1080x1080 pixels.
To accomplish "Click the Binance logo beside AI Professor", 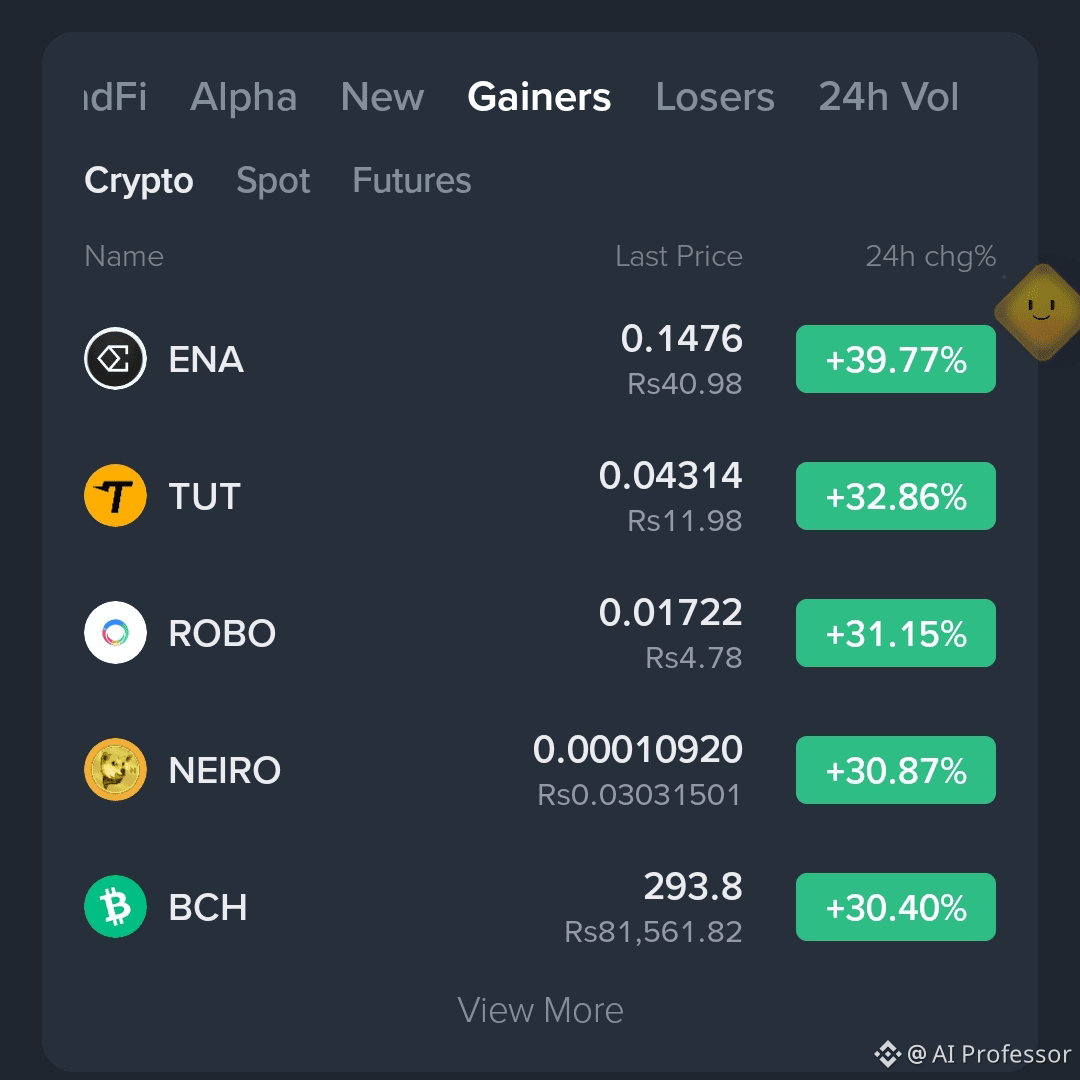I will click(x=888, y=1054).
